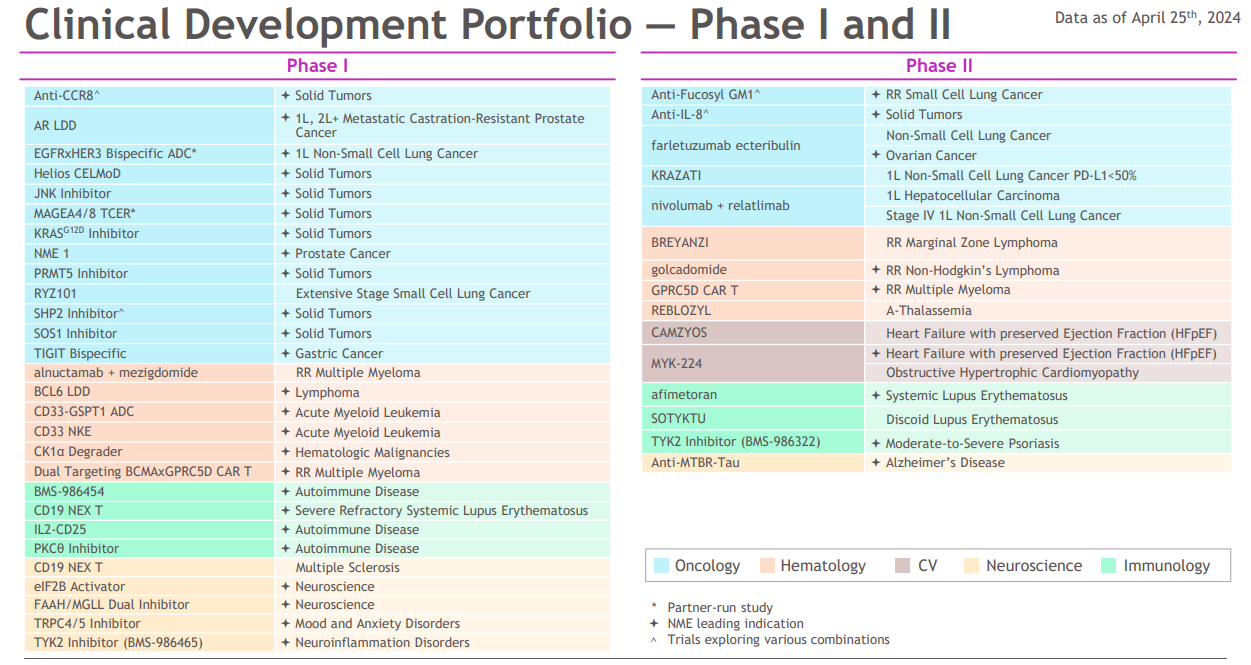
Task: Click the Lymphoma indication for BCL6 LDD
Action: [327, 393]
